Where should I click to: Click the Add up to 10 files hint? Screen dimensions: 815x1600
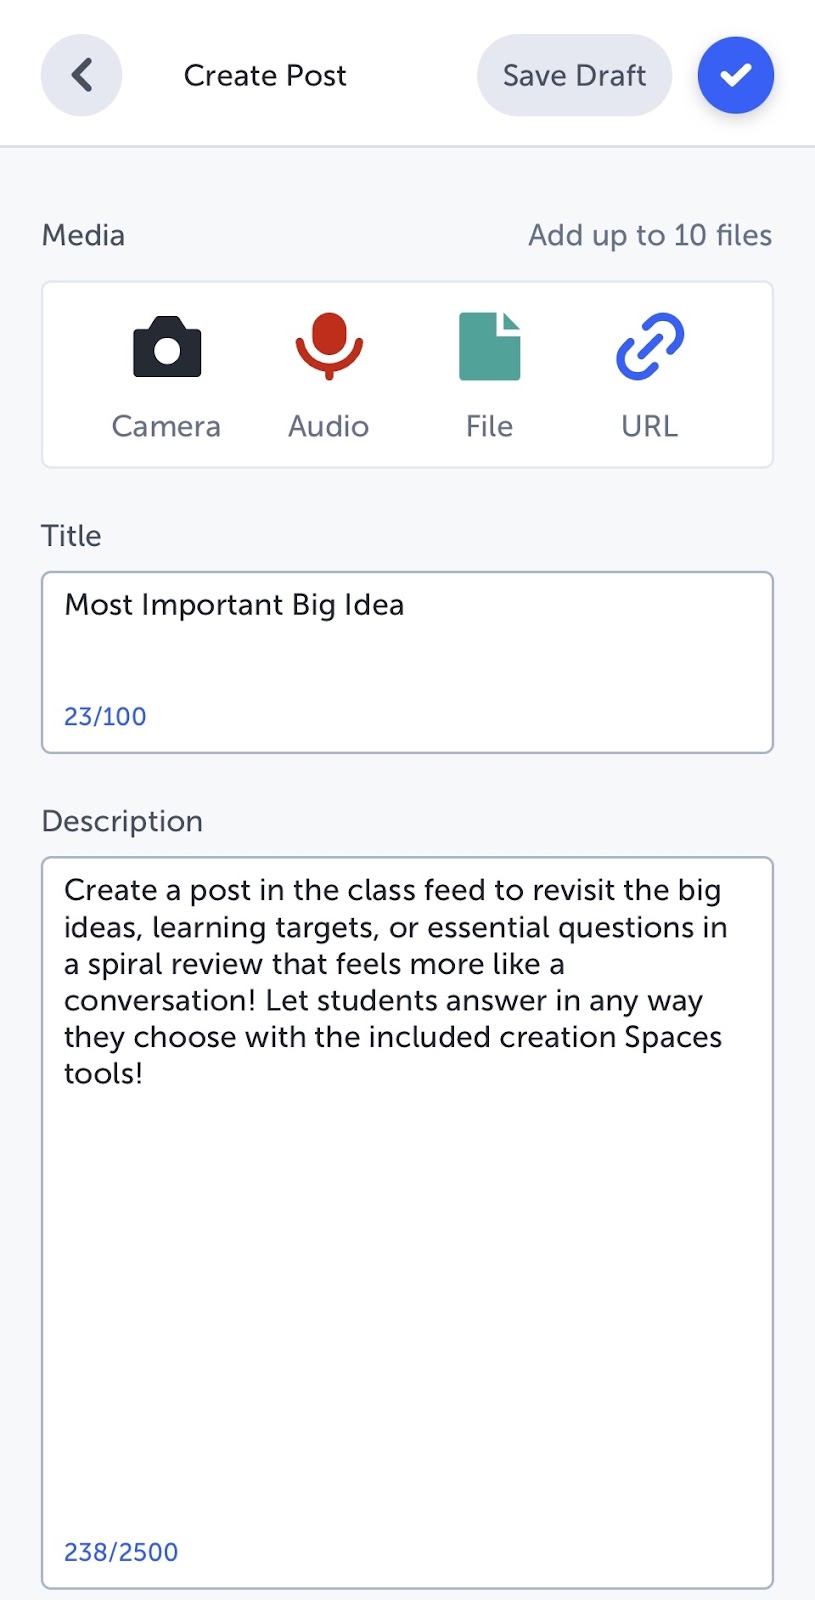(x=650, y=235)
